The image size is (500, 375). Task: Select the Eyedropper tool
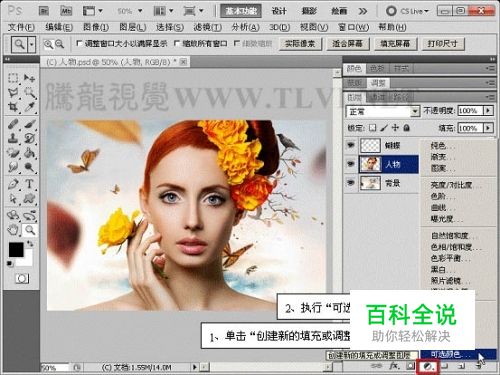(x=29, y=107)
